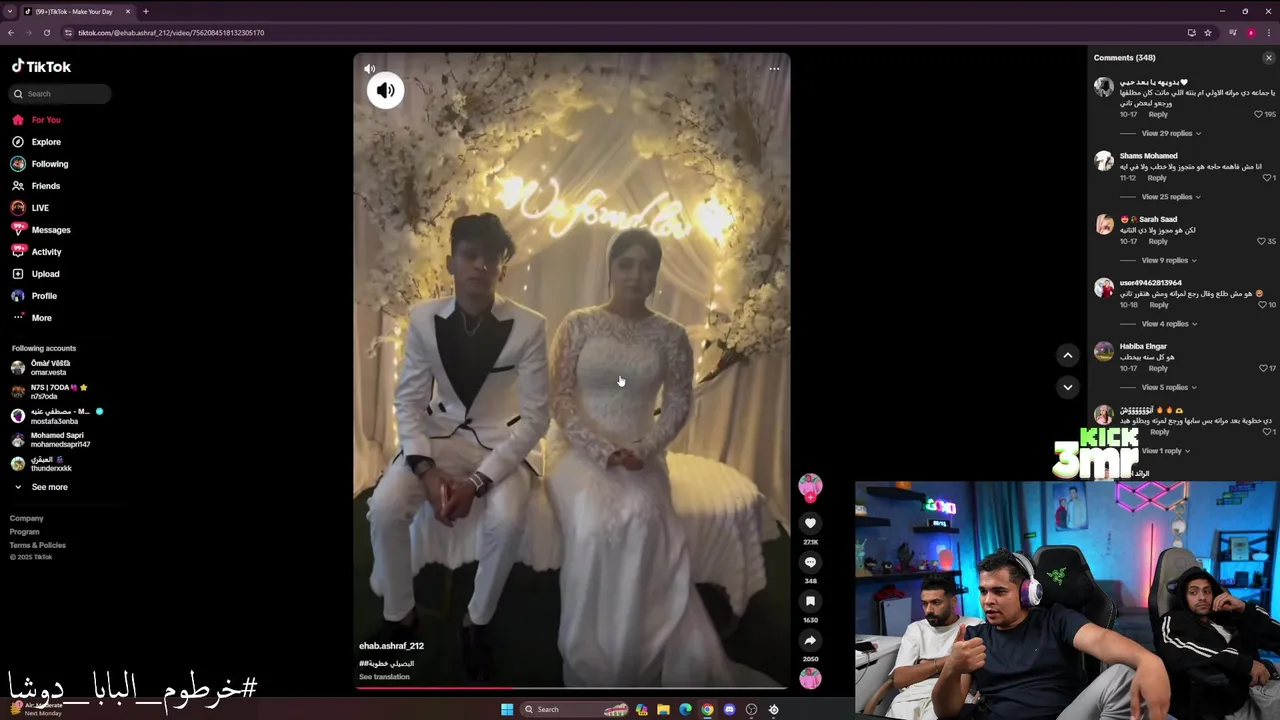Like Shams Mohamed's comment

pos(1267,178)
